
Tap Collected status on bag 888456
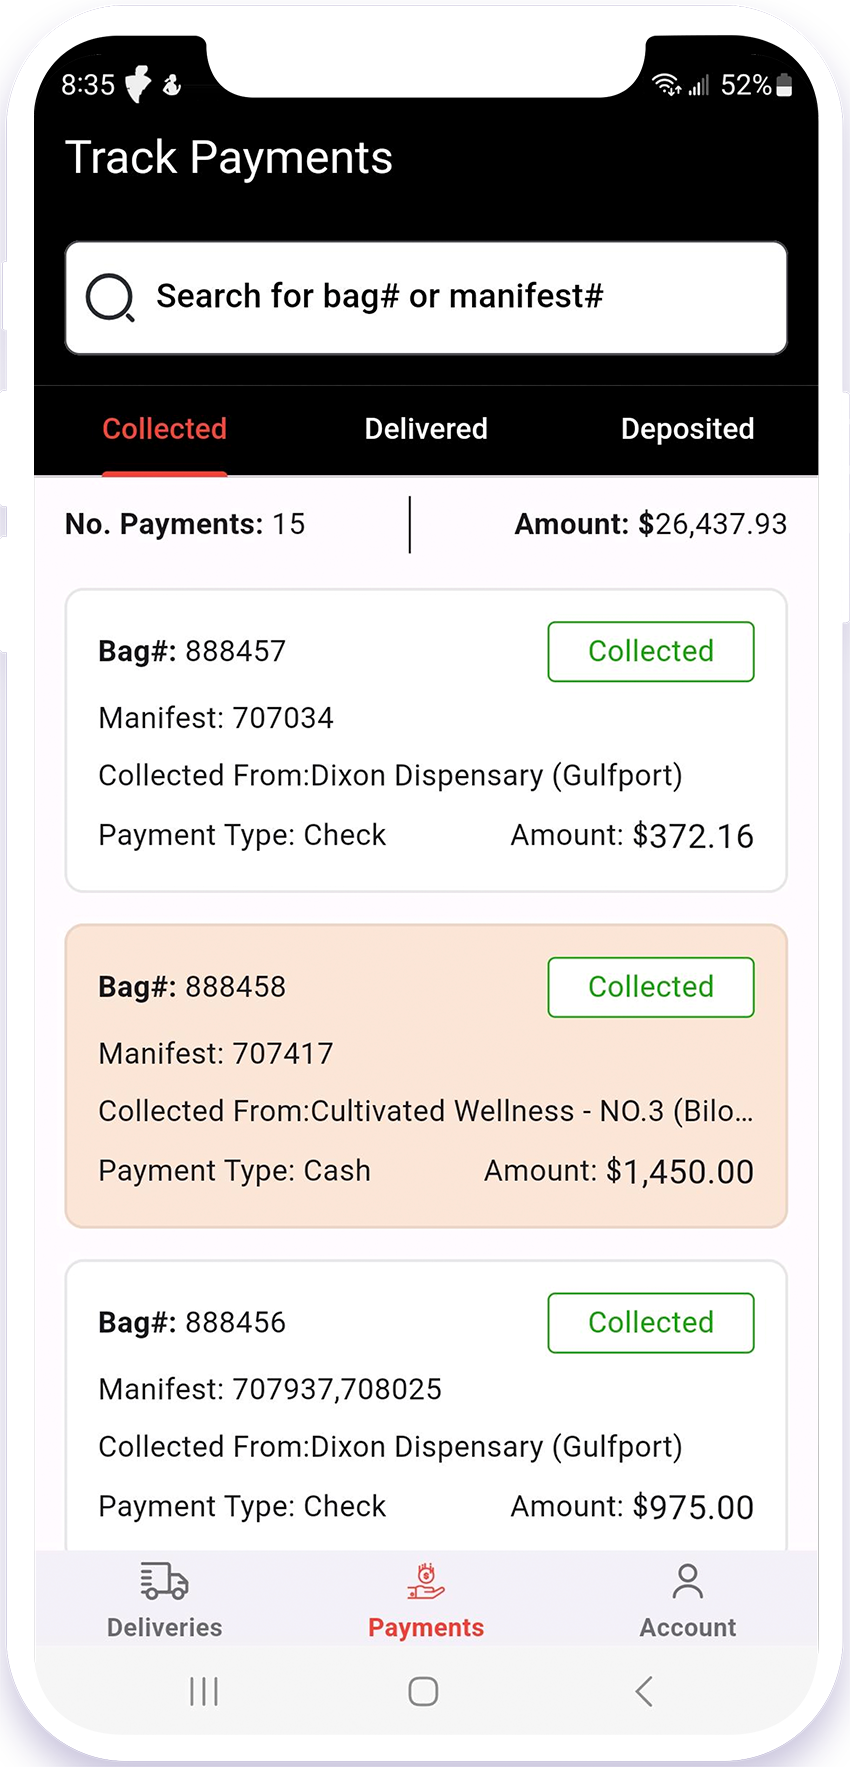click(651, 1323)
